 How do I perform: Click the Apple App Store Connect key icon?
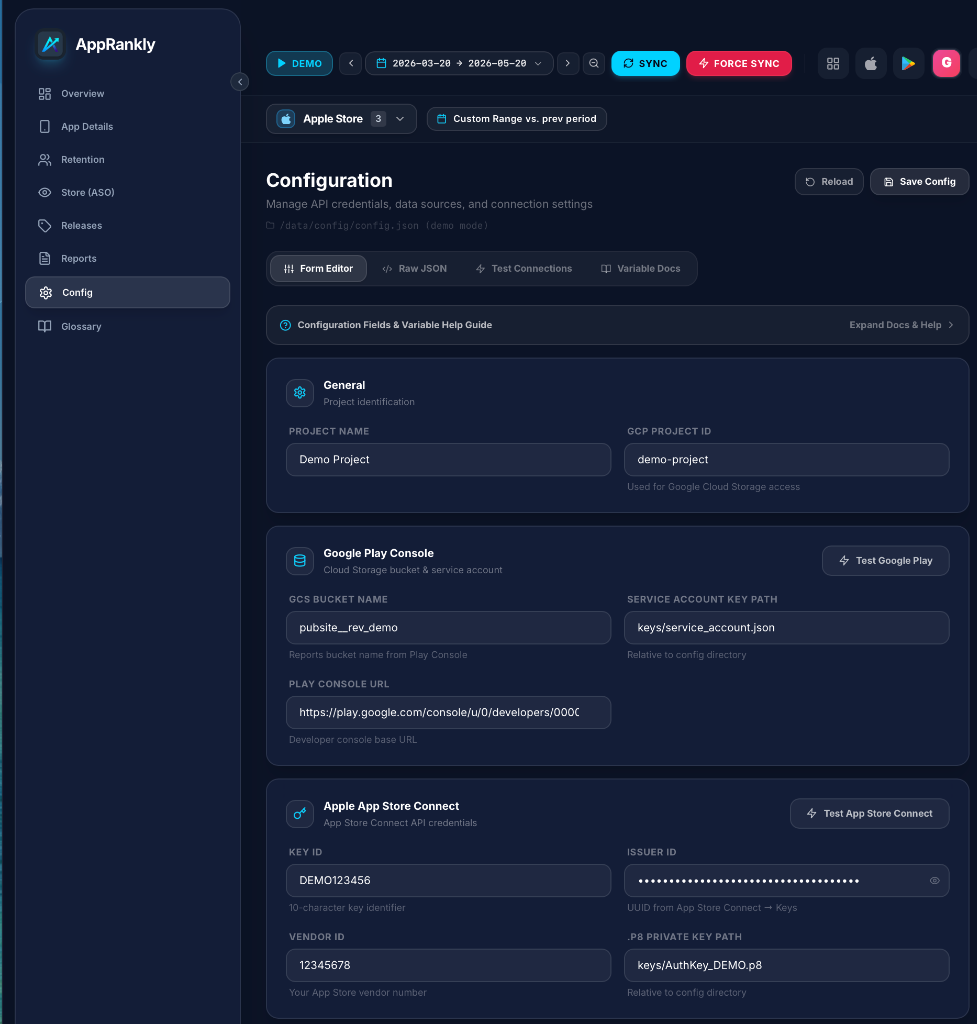click(x=300, y=813)
